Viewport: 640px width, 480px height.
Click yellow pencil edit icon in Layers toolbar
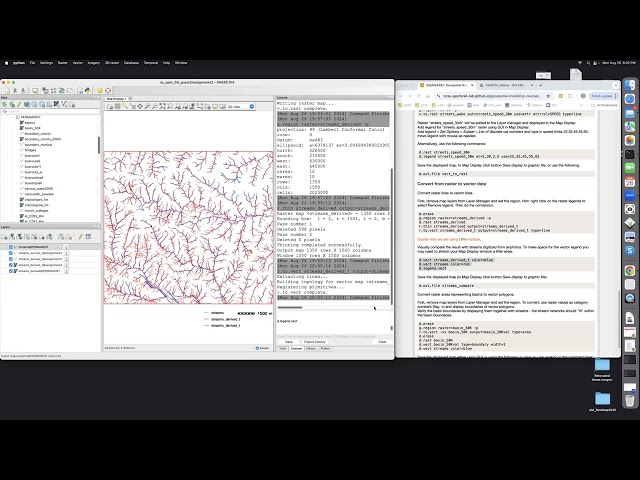[81, 237]
